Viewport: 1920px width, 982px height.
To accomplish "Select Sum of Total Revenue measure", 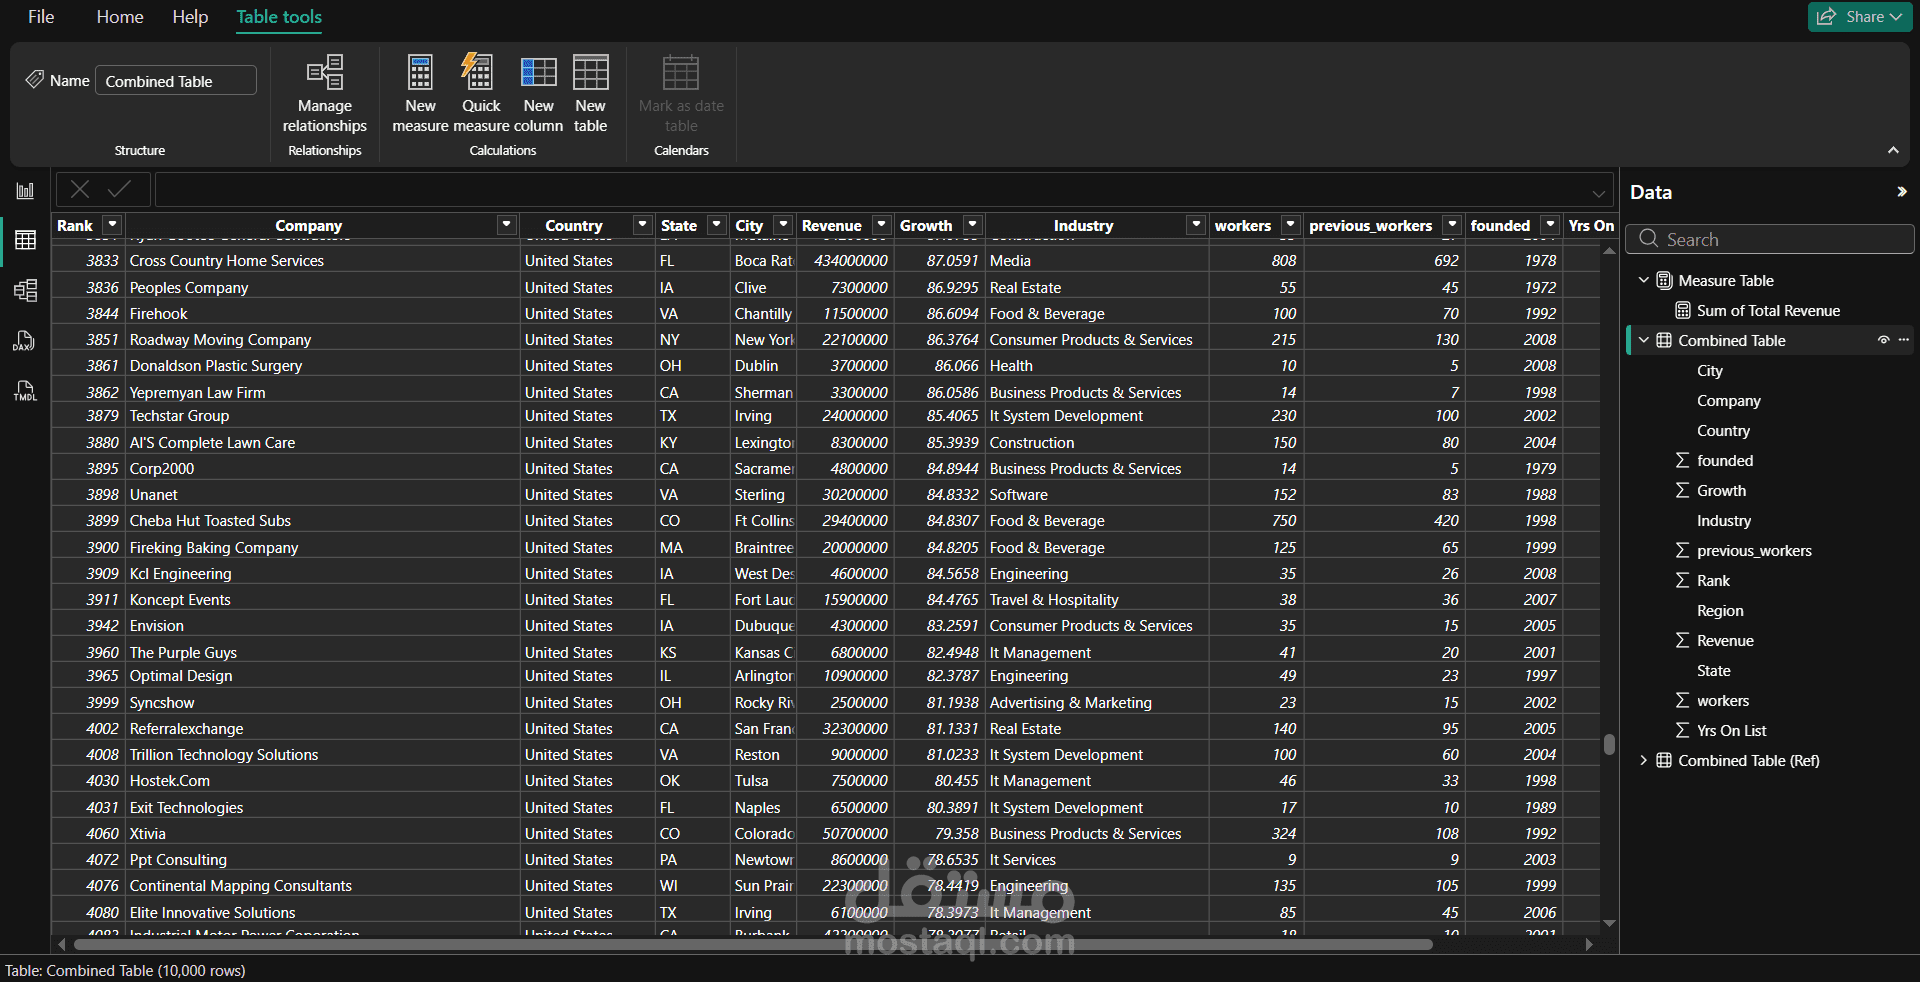I will click(x=1768, y=311).
